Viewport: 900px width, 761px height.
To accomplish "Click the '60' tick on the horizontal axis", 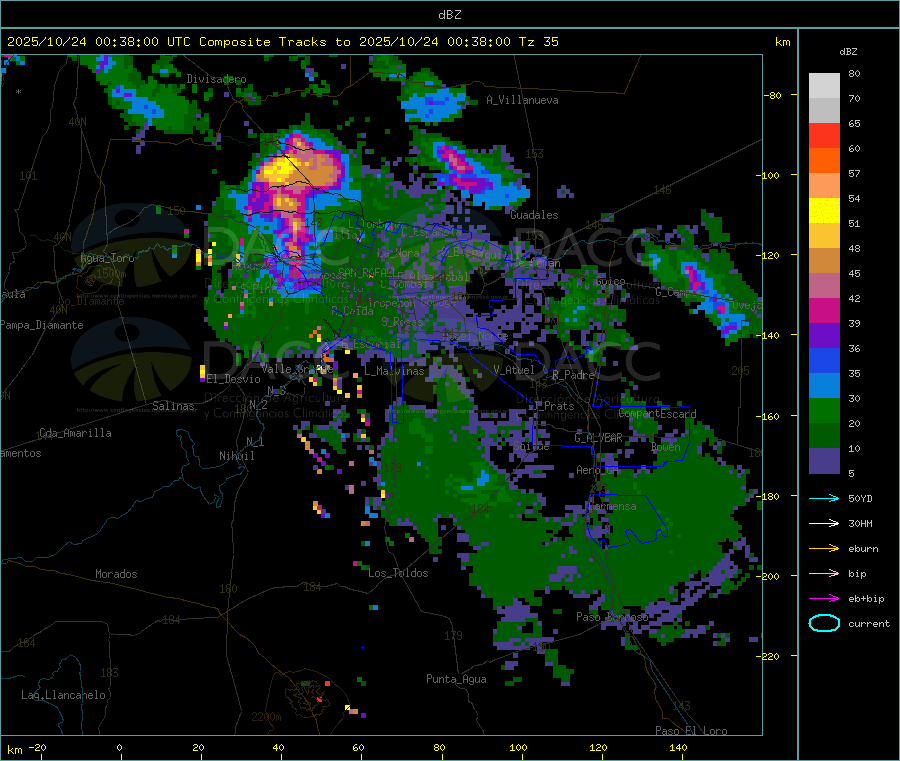I will pos(358,747).
